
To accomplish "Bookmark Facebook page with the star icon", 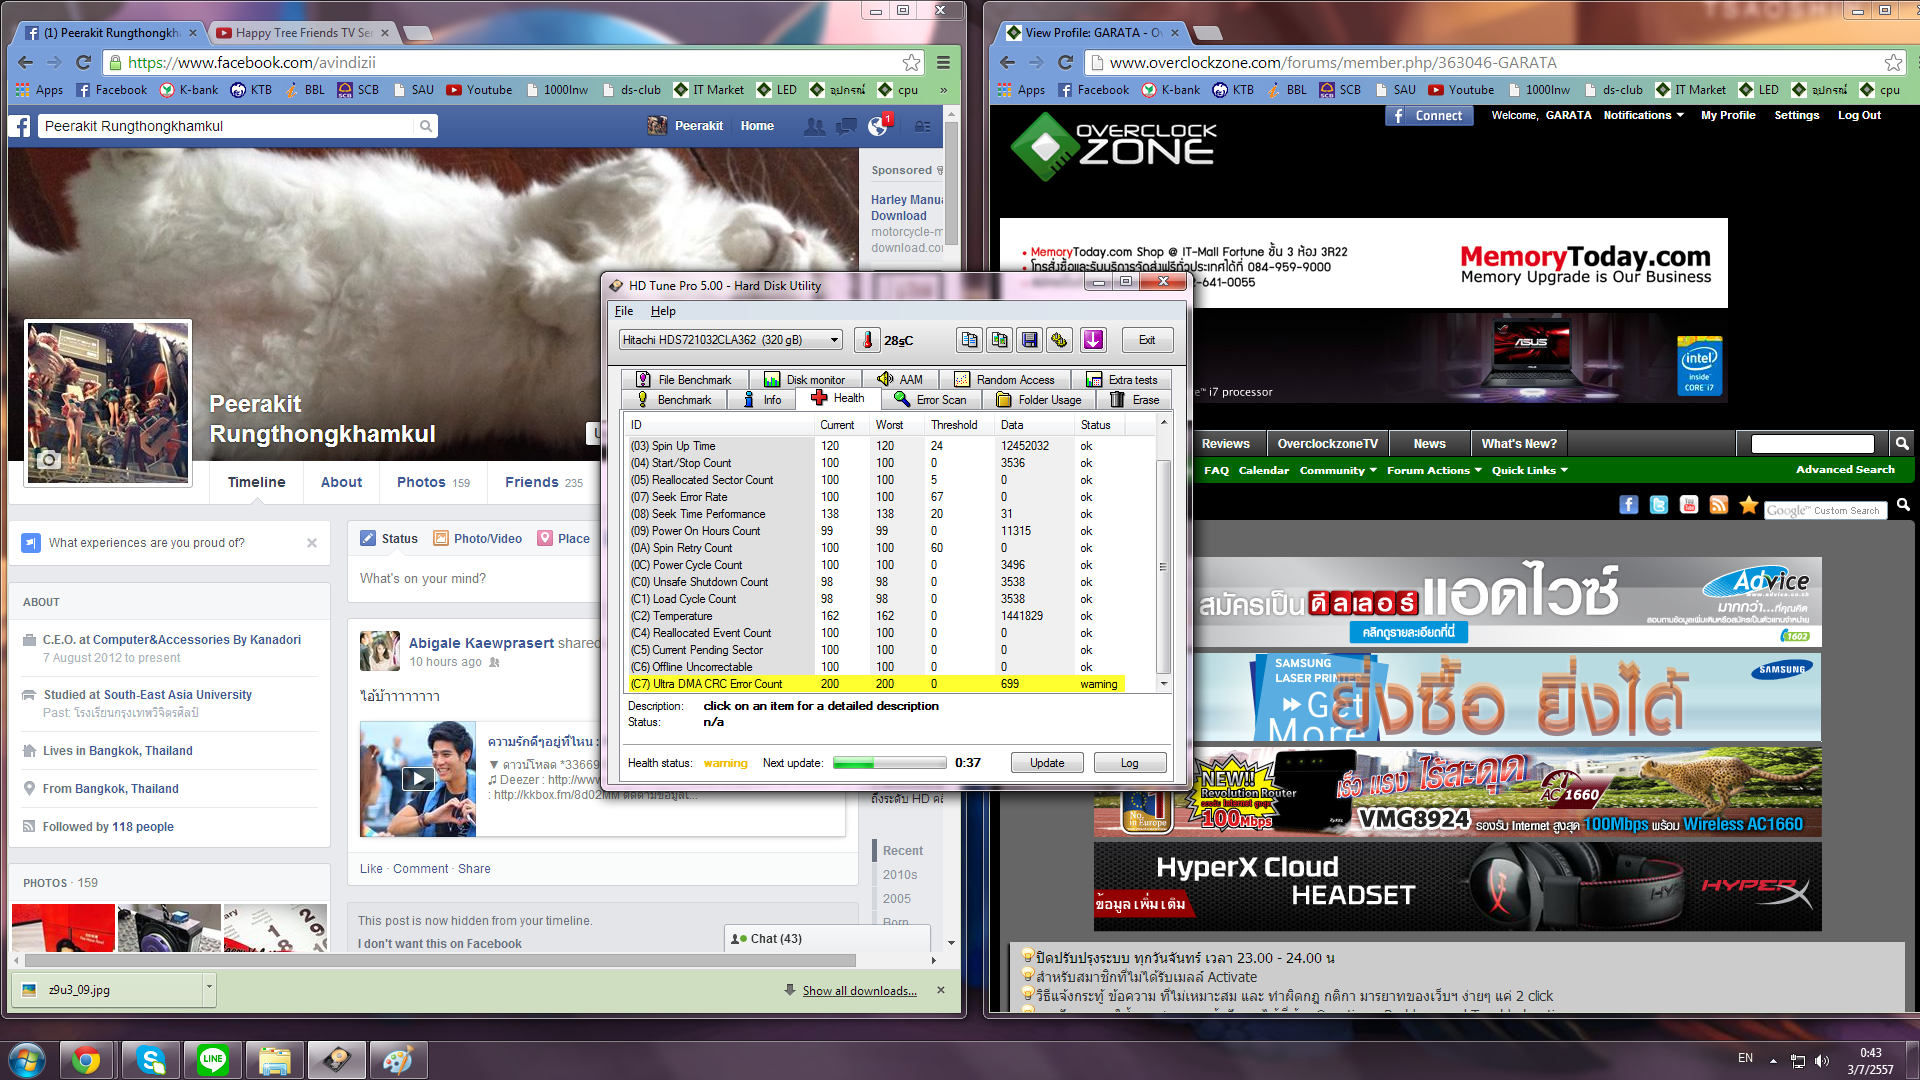I will click(911, 62).
